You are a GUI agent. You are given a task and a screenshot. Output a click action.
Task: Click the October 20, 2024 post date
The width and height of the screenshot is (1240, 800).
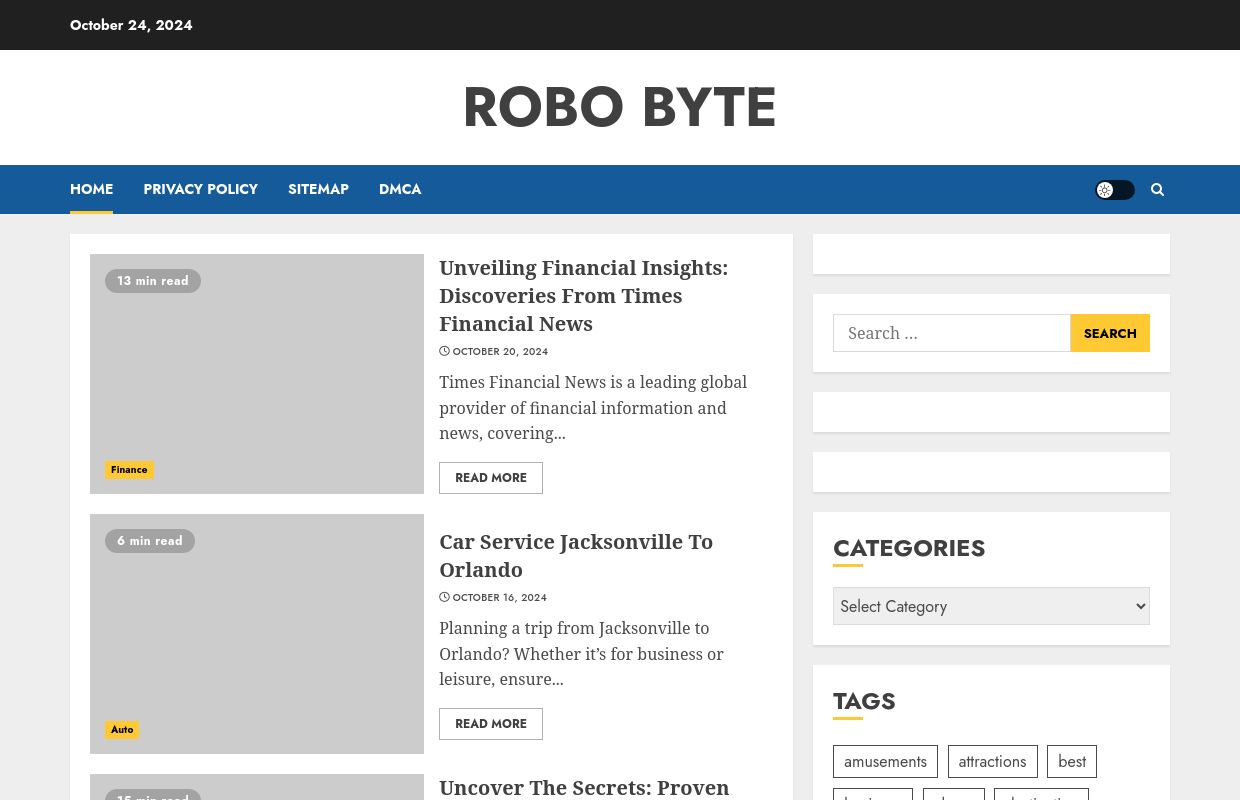click(x=500, y=352)
